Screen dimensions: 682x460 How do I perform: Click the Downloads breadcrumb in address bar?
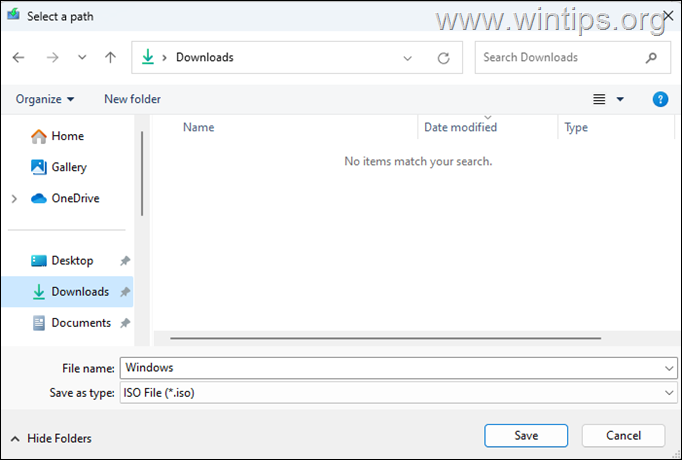[204, 57]
